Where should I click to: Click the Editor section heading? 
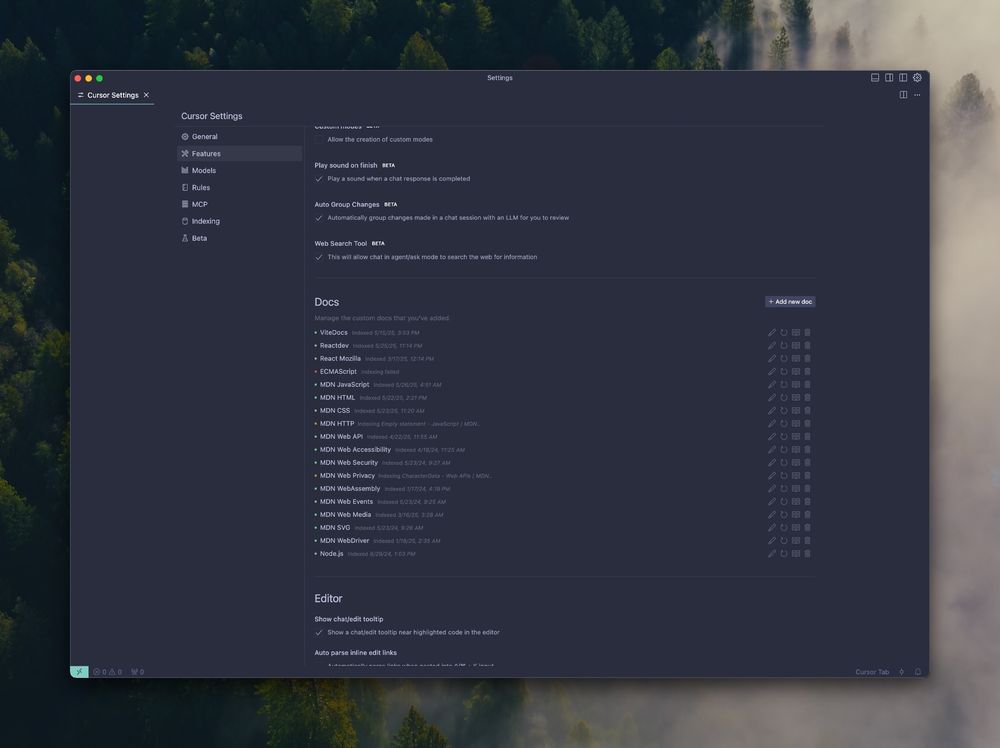pos(328,599)
